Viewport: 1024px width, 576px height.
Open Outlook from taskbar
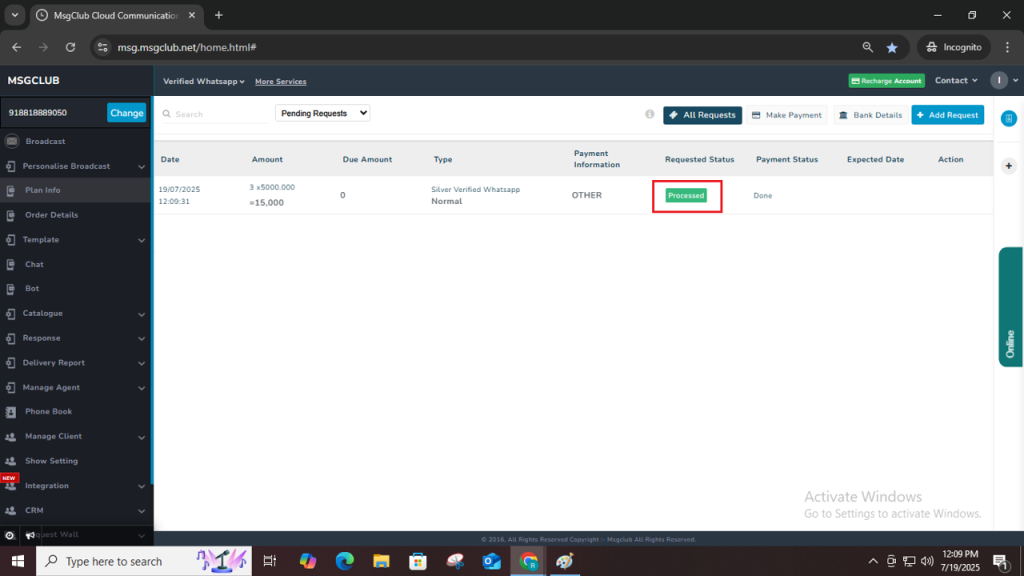(x=491, y=561)
